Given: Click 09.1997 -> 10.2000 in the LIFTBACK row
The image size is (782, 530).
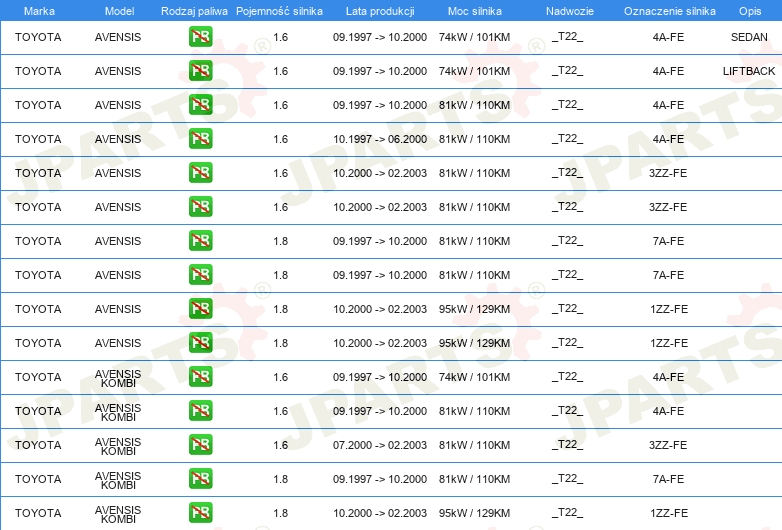Looking at the screenshot, I should click(x=380, y=71).
